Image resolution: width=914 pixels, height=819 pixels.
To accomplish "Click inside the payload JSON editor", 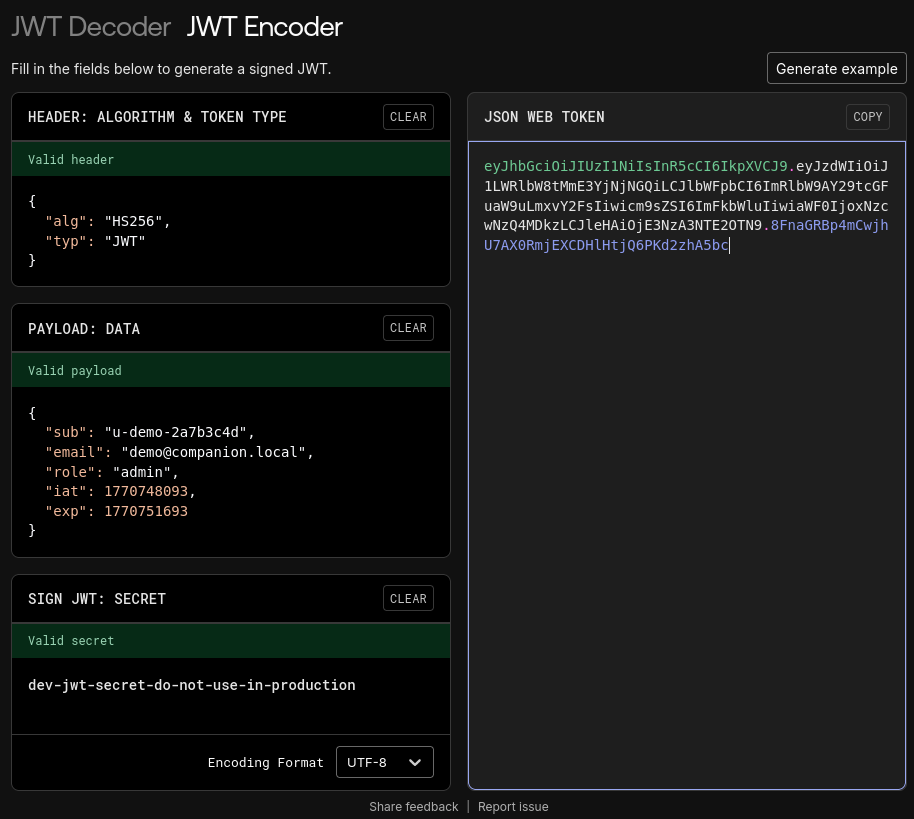I will (231, 472).
